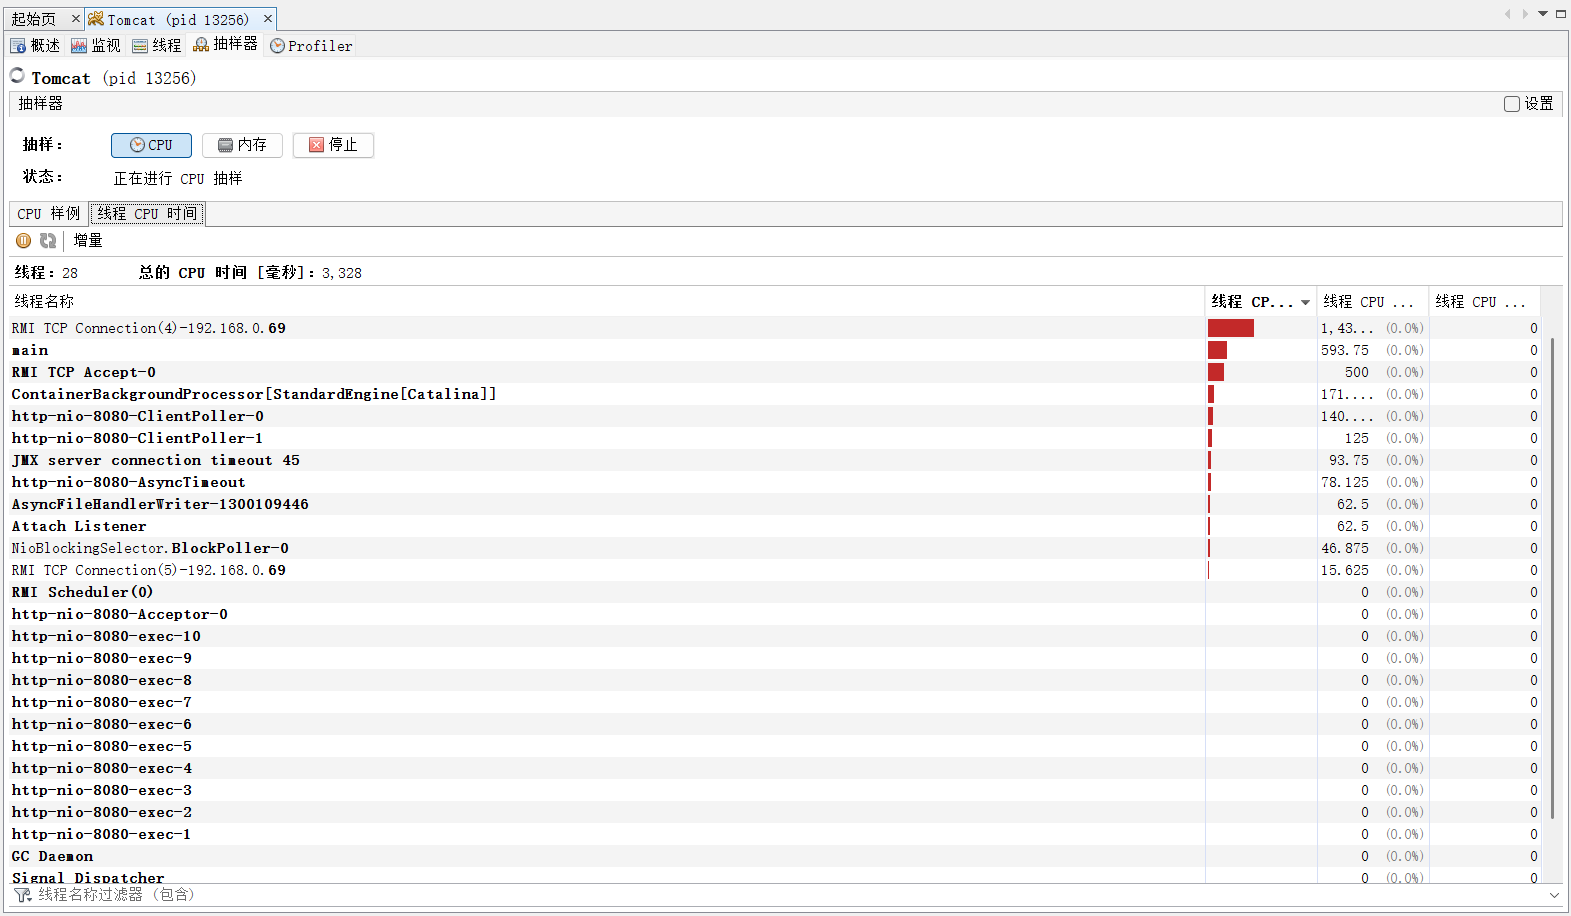Open the 概述 tab
The height and width of the screenshot is (916, 1571).
point(35,45)
